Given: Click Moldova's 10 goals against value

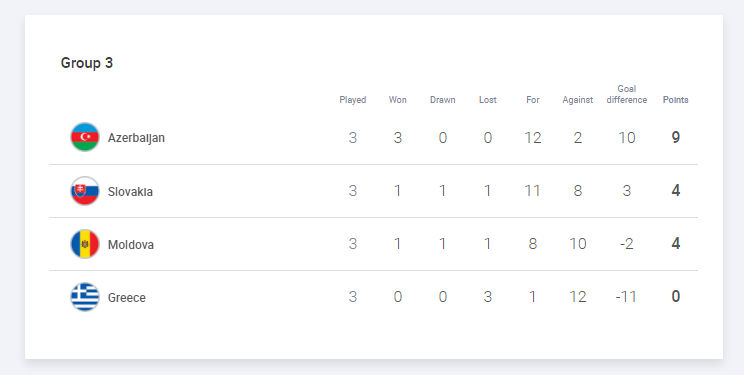Looking at the screenshot, I should [x=577, y=244].
